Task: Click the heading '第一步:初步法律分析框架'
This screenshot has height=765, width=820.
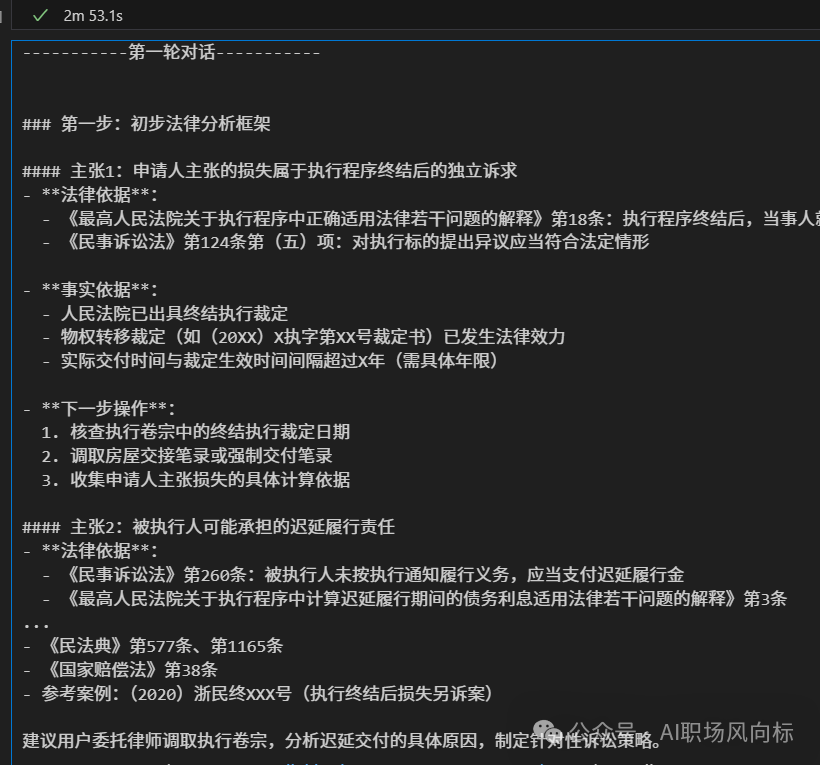Action: click(x=146, y=124)
